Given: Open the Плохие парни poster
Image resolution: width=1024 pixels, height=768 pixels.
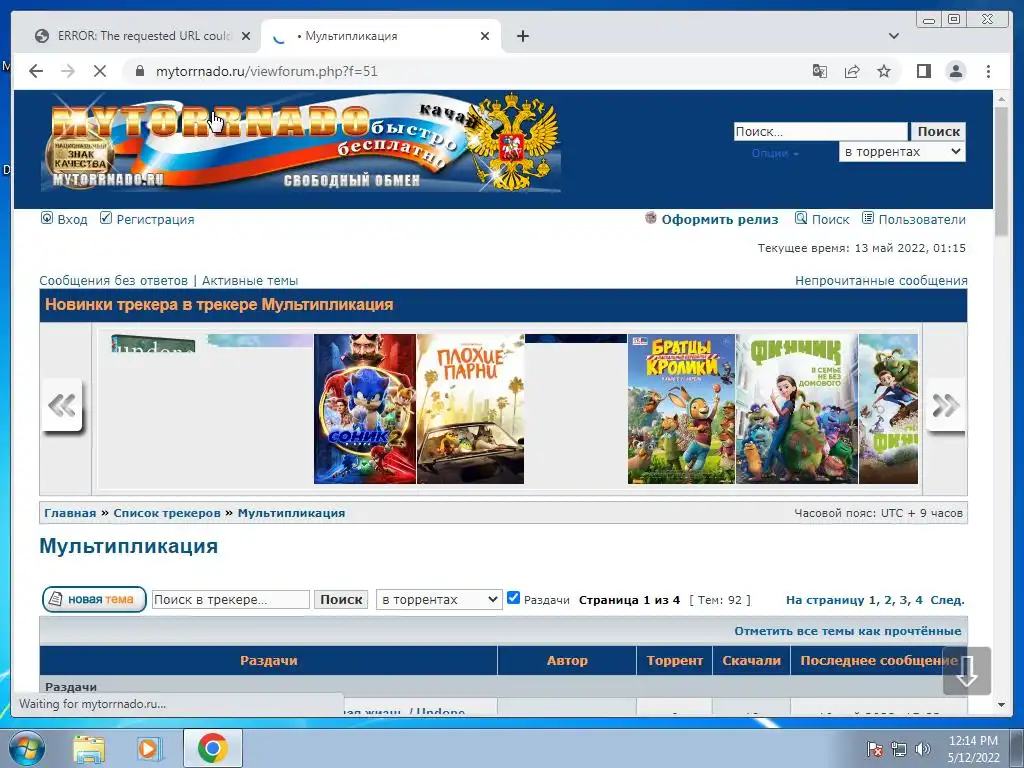Looking at the screenshot, I should (x=470, y=409).
